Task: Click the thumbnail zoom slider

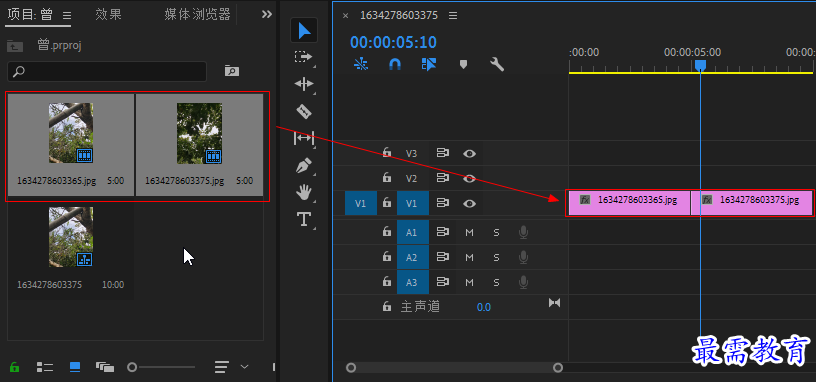Action: (161, 367)
